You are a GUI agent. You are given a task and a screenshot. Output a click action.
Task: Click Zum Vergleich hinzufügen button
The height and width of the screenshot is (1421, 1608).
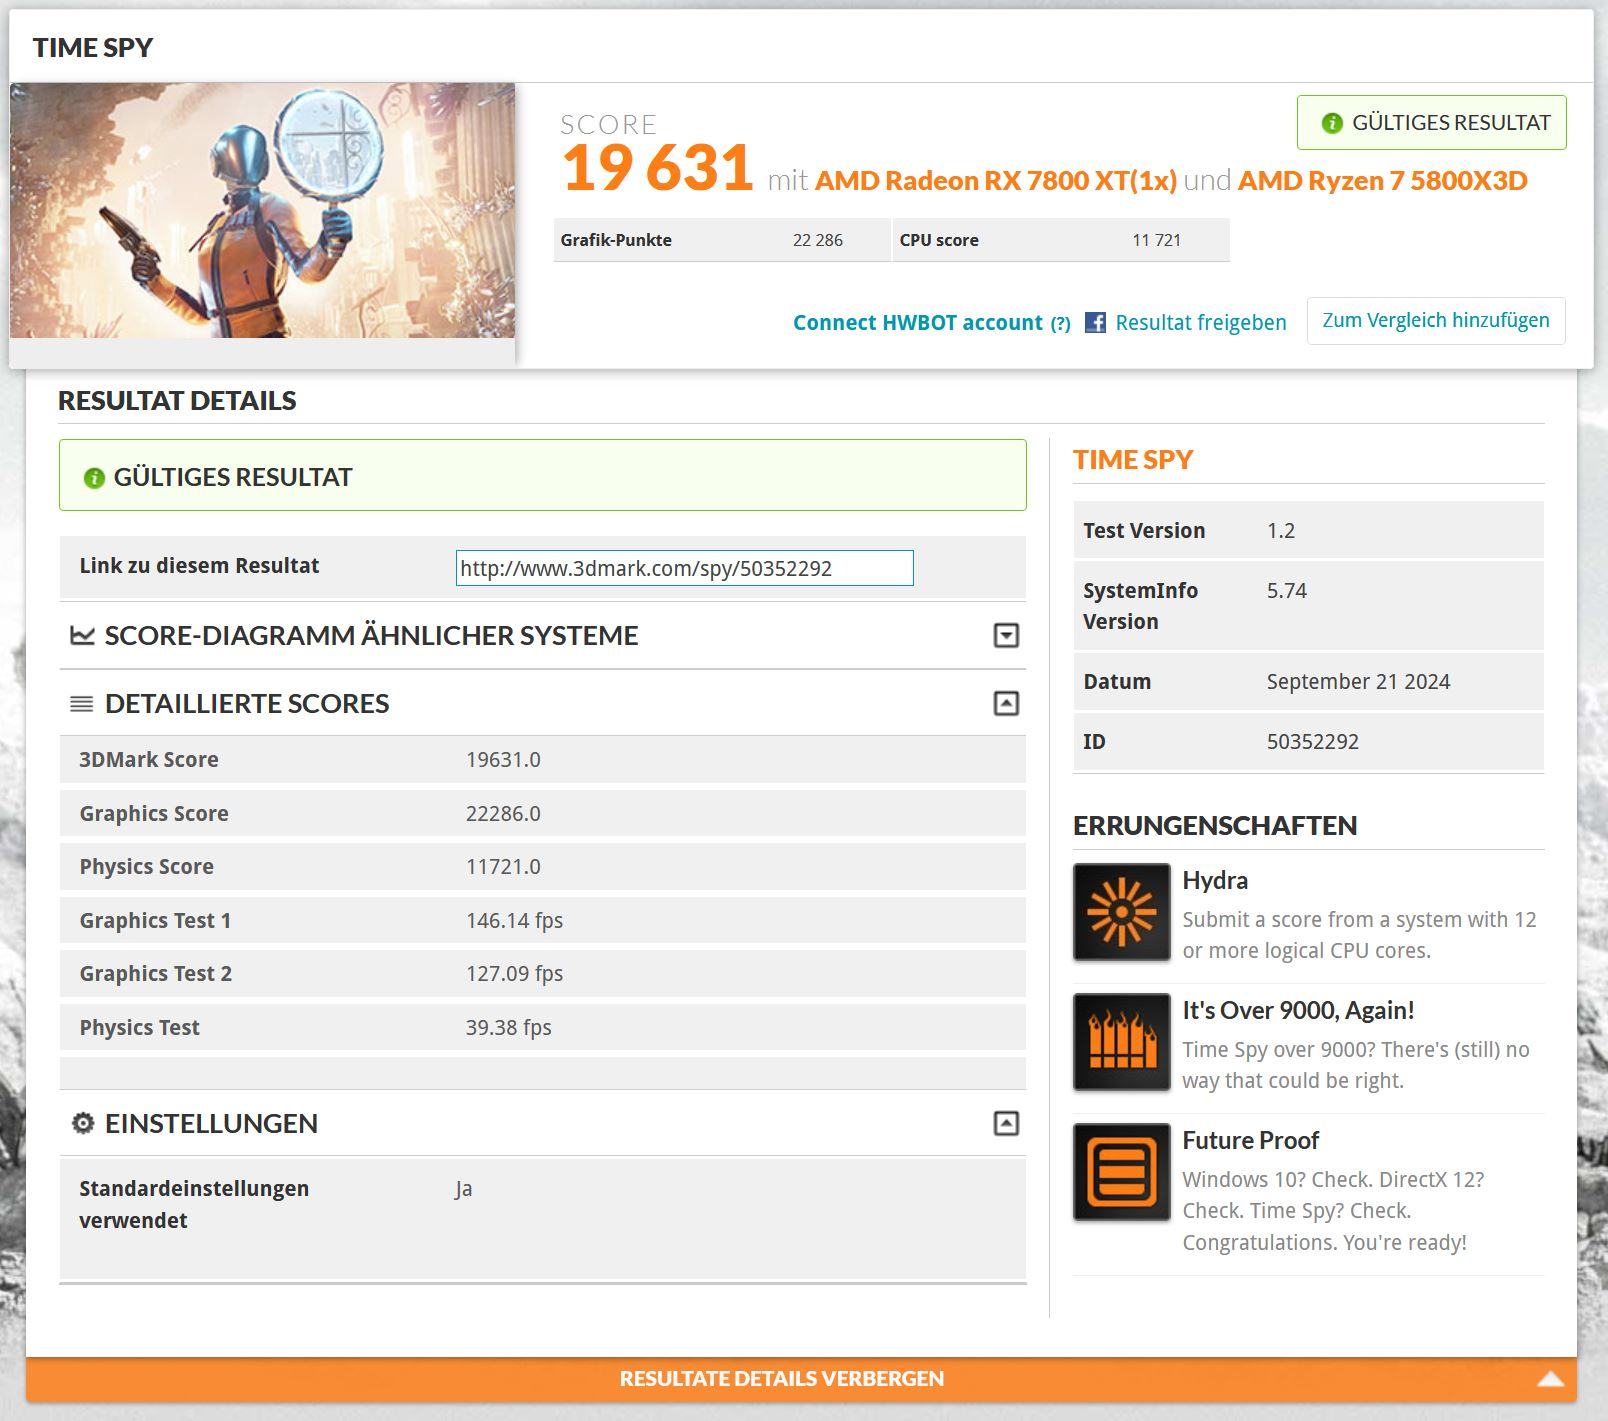(1435, 321)
